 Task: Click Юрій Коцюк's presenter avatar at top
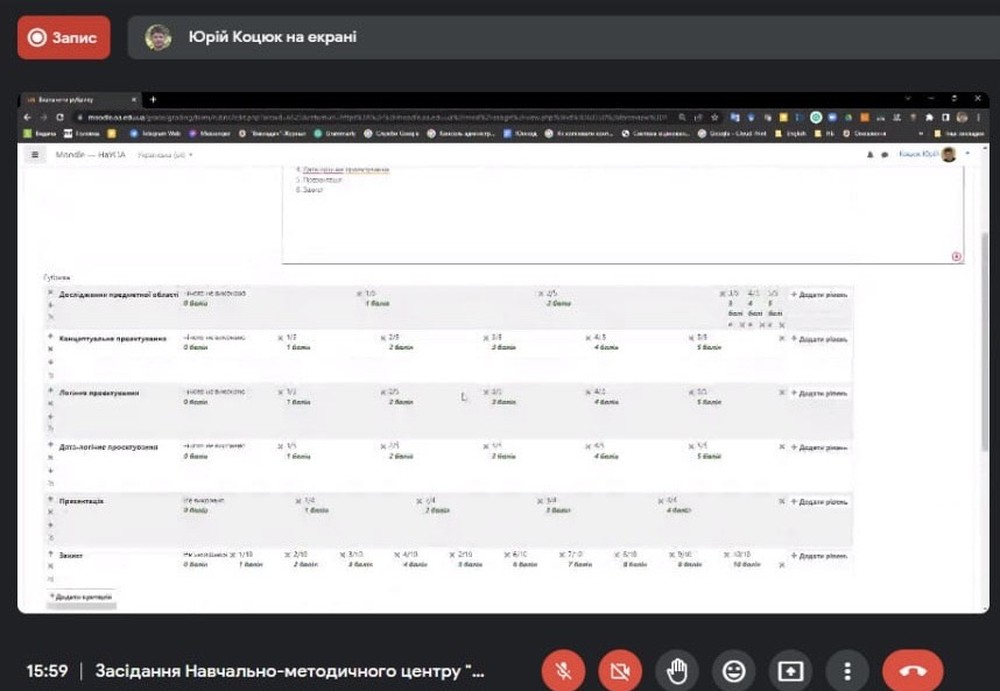[x=158, y=38]
